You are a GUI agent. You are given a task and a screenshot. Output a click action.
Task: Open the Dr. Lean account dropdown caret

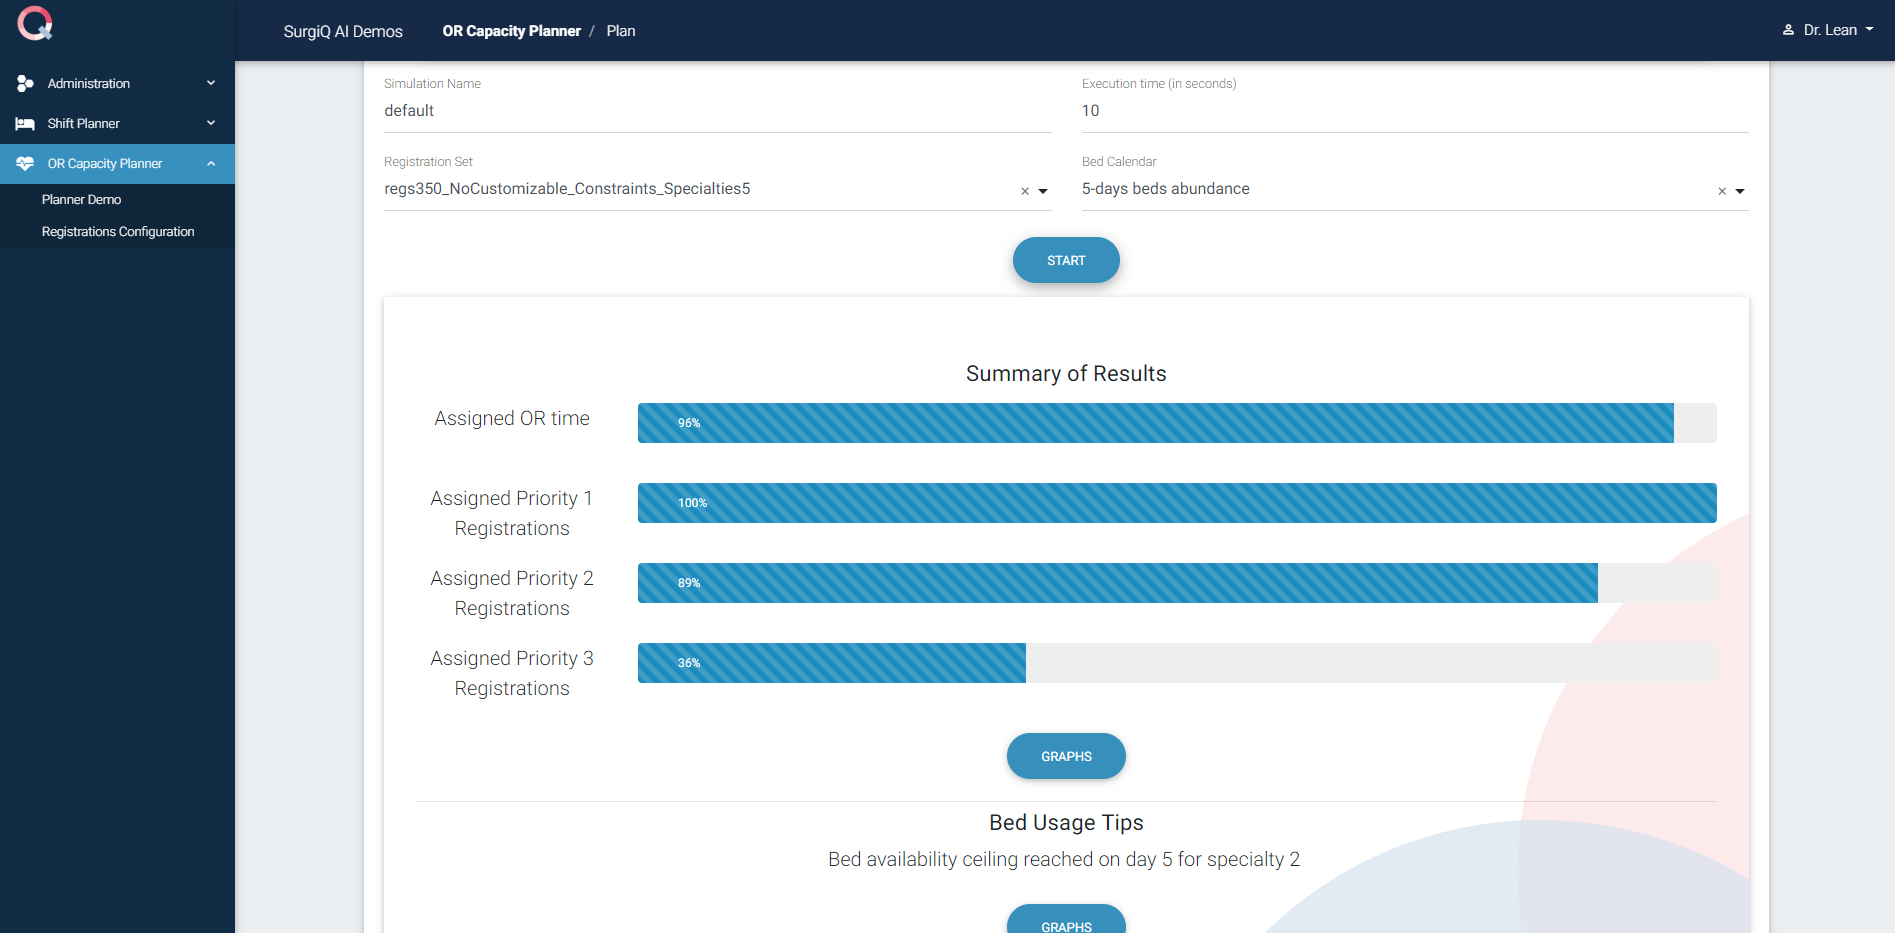[1869, 30]
